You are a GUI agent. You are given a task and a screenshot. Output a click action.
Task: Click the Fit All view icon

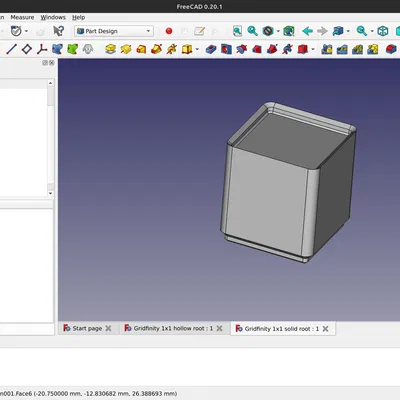coord(237,31)
